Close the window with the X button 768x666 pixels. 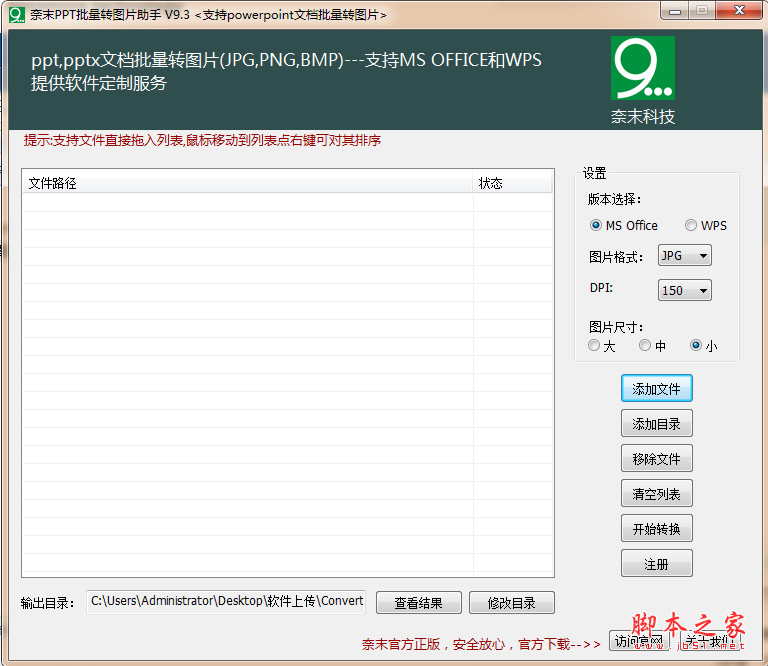tap(739, 11)
